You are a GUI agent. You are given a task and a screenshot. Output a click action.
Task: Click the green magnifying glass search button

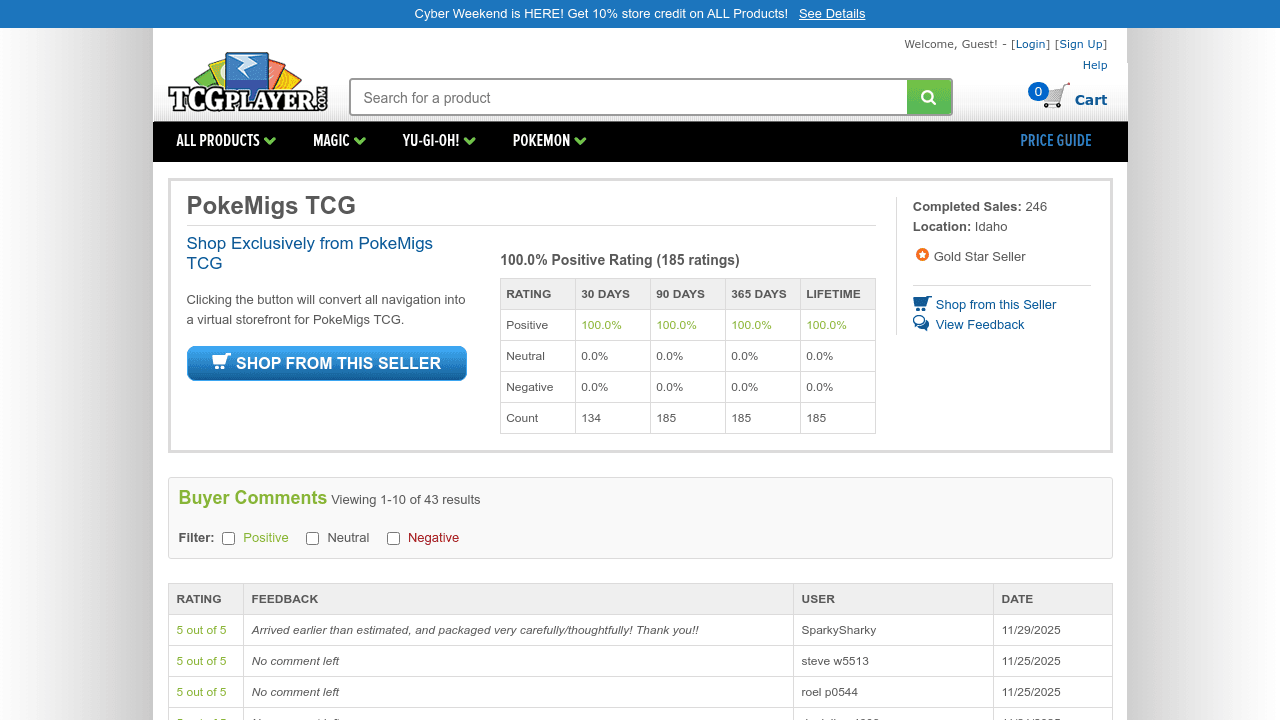point(929,97)
